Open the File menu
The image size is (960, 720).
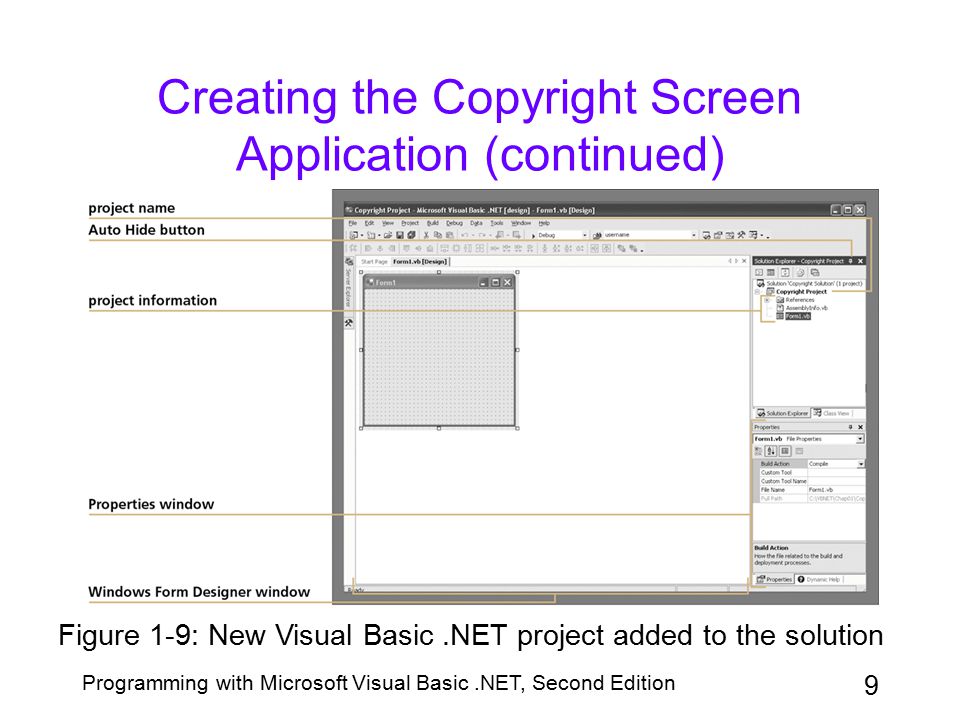tap(353, 223)
